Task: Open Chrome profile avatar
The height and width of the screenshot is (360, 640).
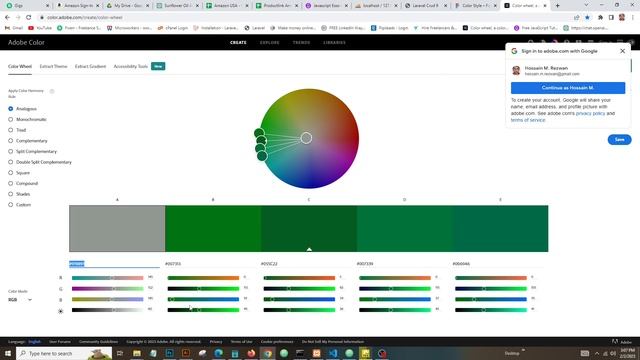Action: (622, 18)
